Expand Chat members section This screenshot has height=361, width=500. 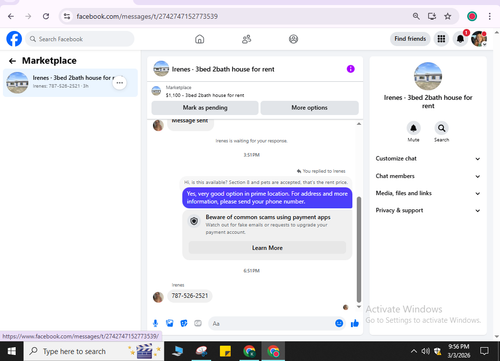coord(428,176)
